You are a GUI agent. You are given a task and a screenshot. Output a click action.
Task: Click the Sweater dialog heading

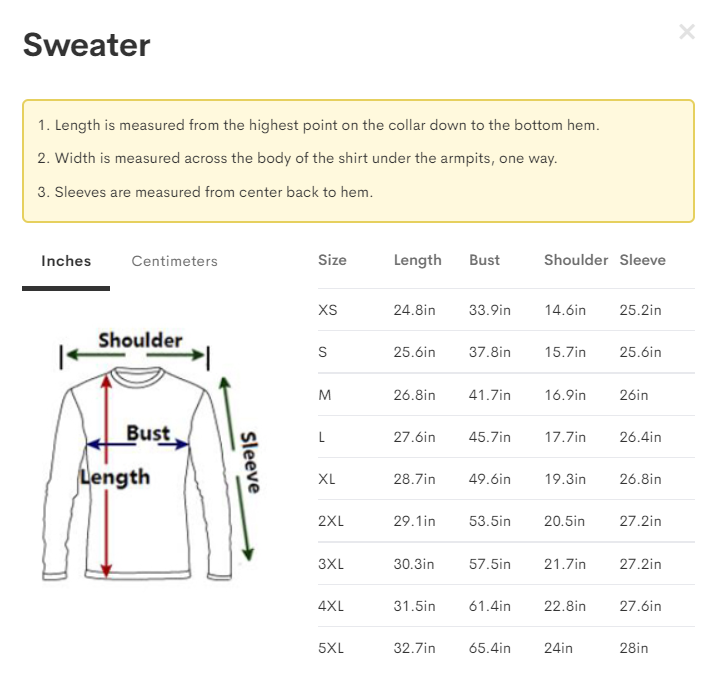(87, 45)
